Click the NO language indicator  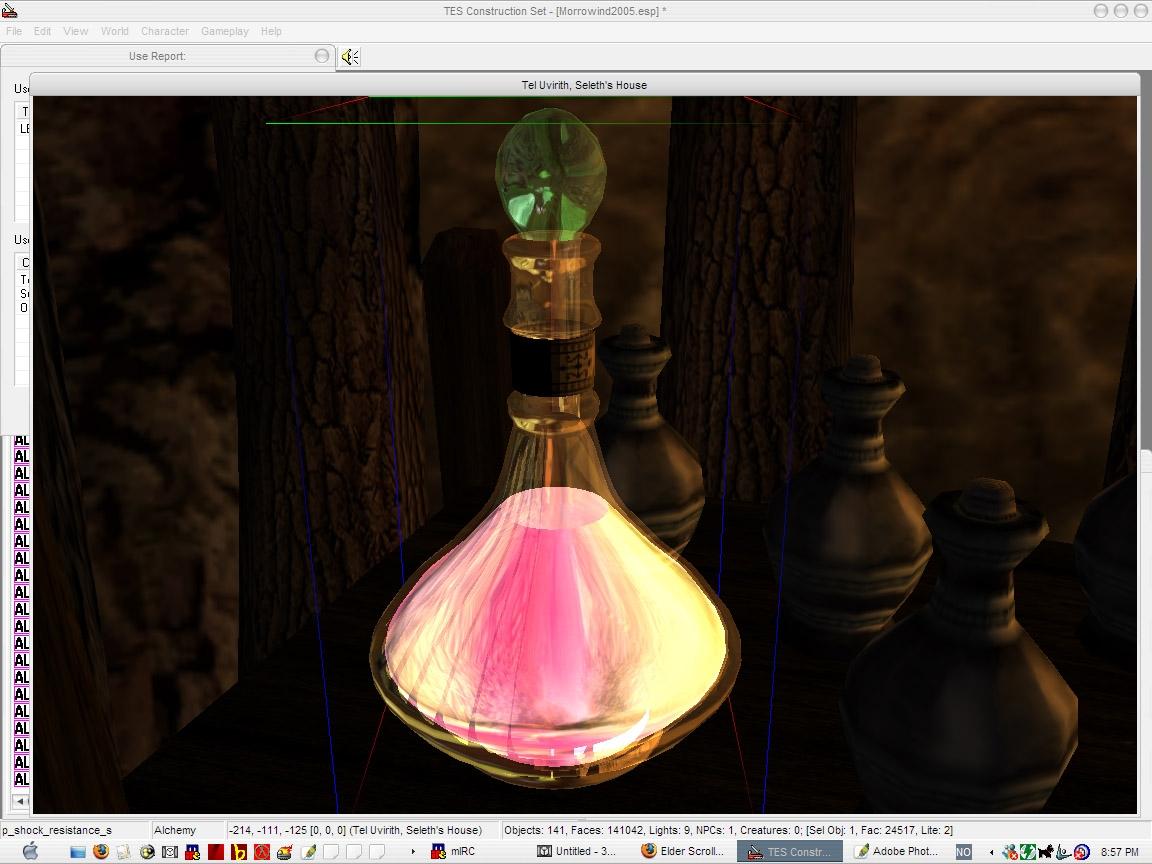(963, 852)
